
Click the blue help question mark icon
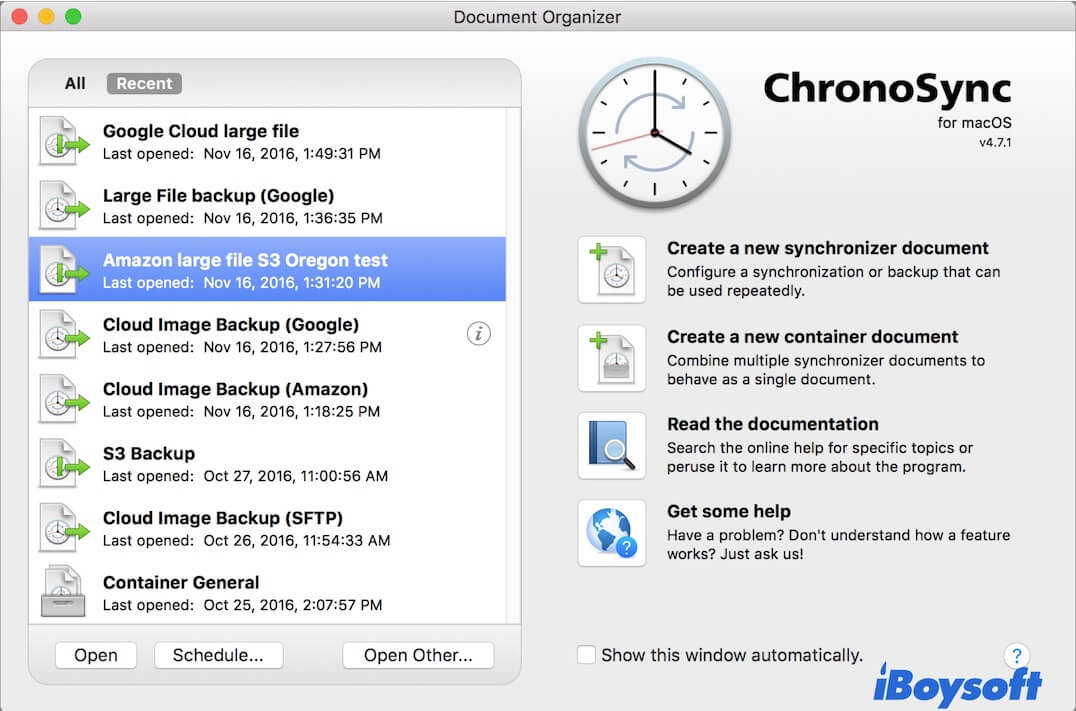1016,656
